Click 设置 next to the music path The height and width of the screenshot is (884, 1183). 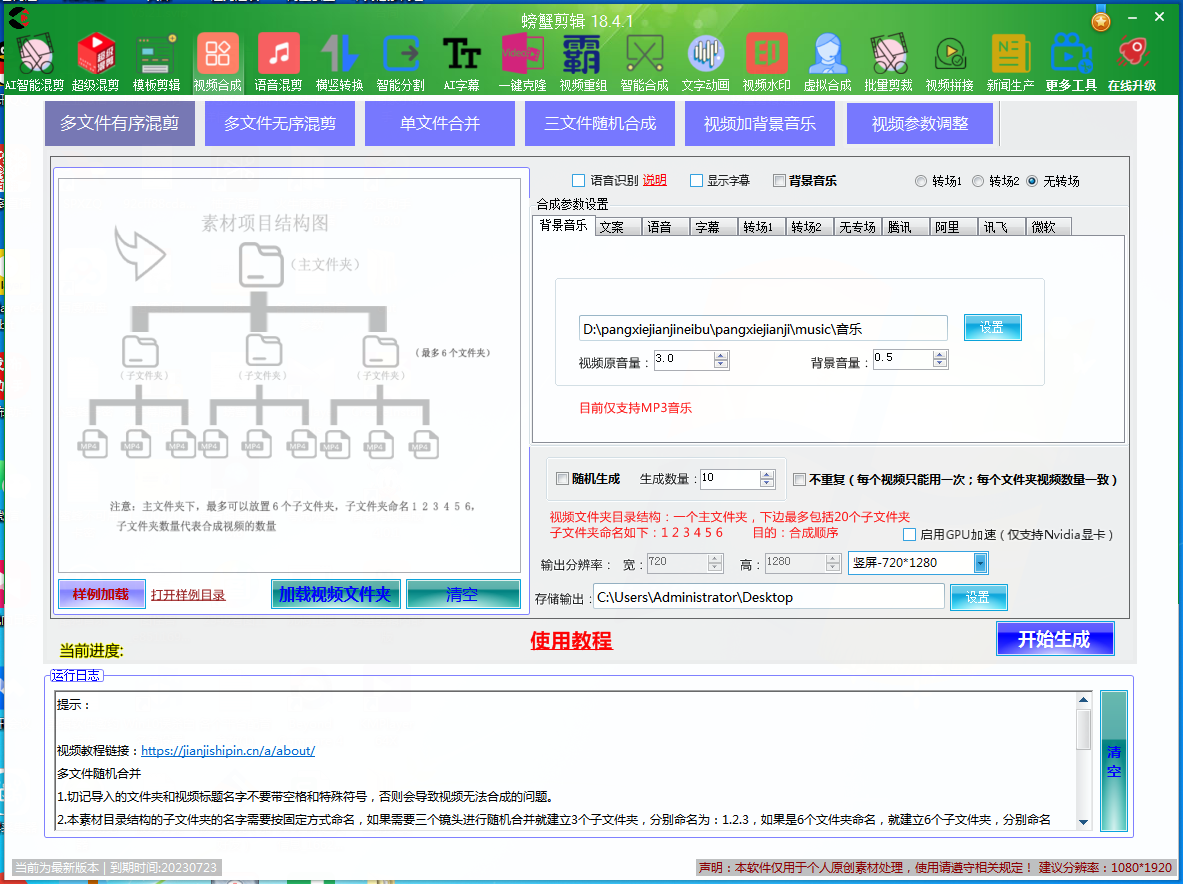click(x=992, y=327)
